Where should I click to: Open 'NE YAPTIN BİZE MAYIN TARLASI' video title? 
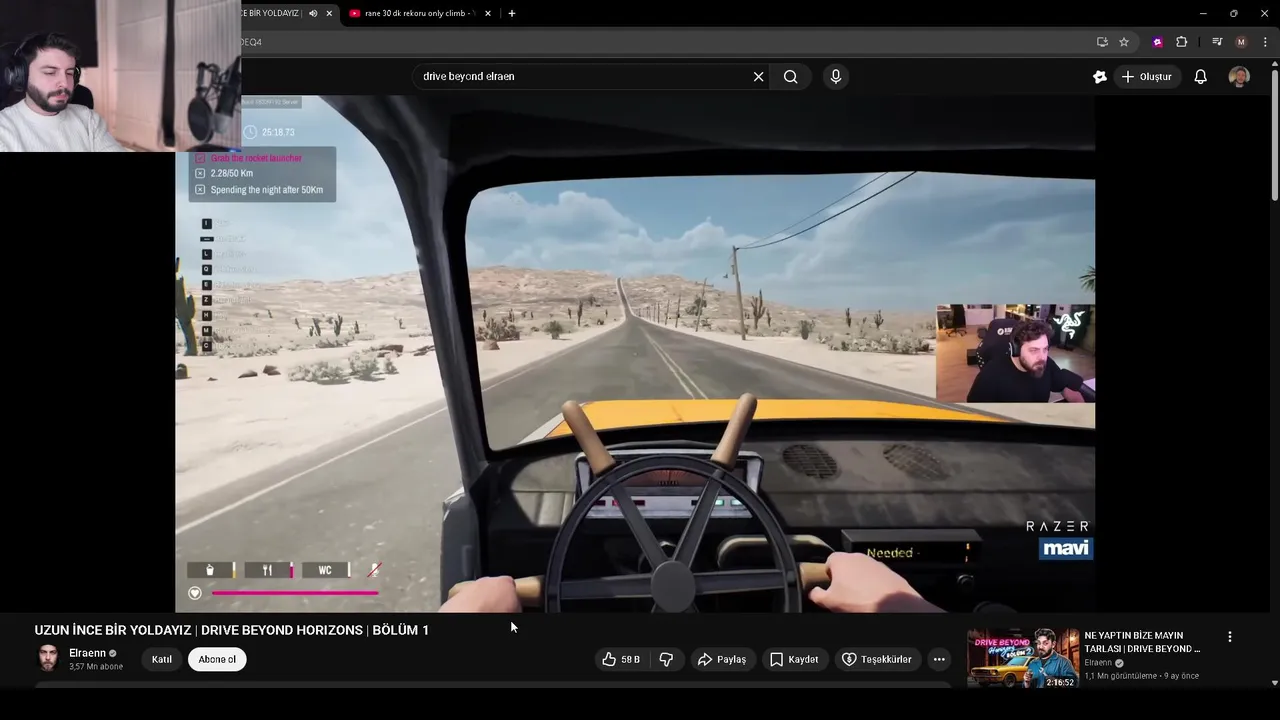tap(1142, 642)
